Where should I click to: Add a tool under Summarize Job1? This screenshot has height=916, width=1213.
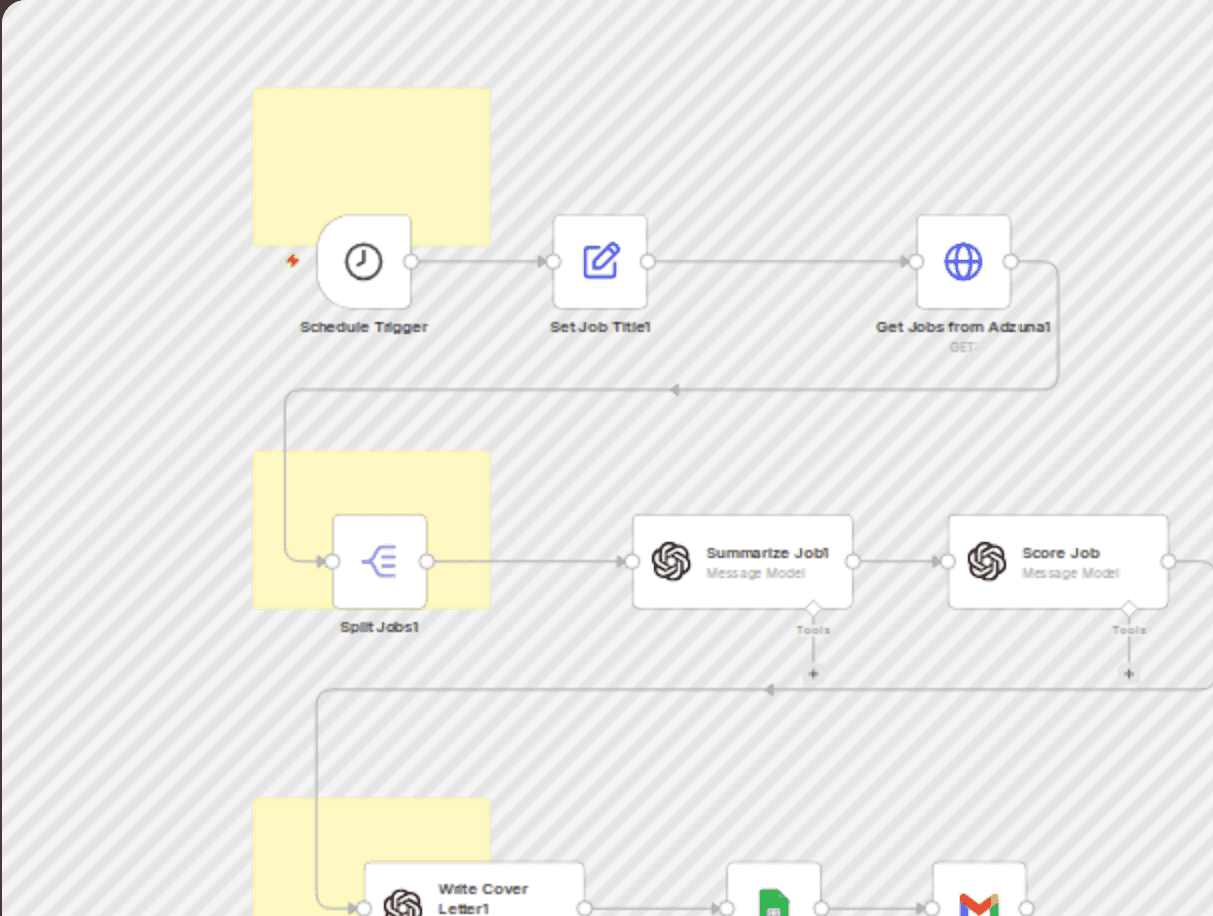[x=813, y=674]
